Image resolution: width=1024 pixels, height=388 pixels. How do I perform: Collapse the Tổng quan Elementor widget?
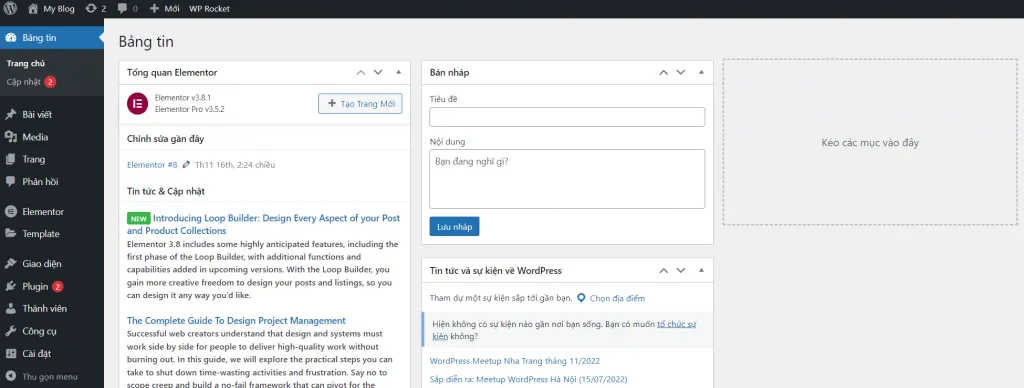pyautogui.click(x=398, y=73)
